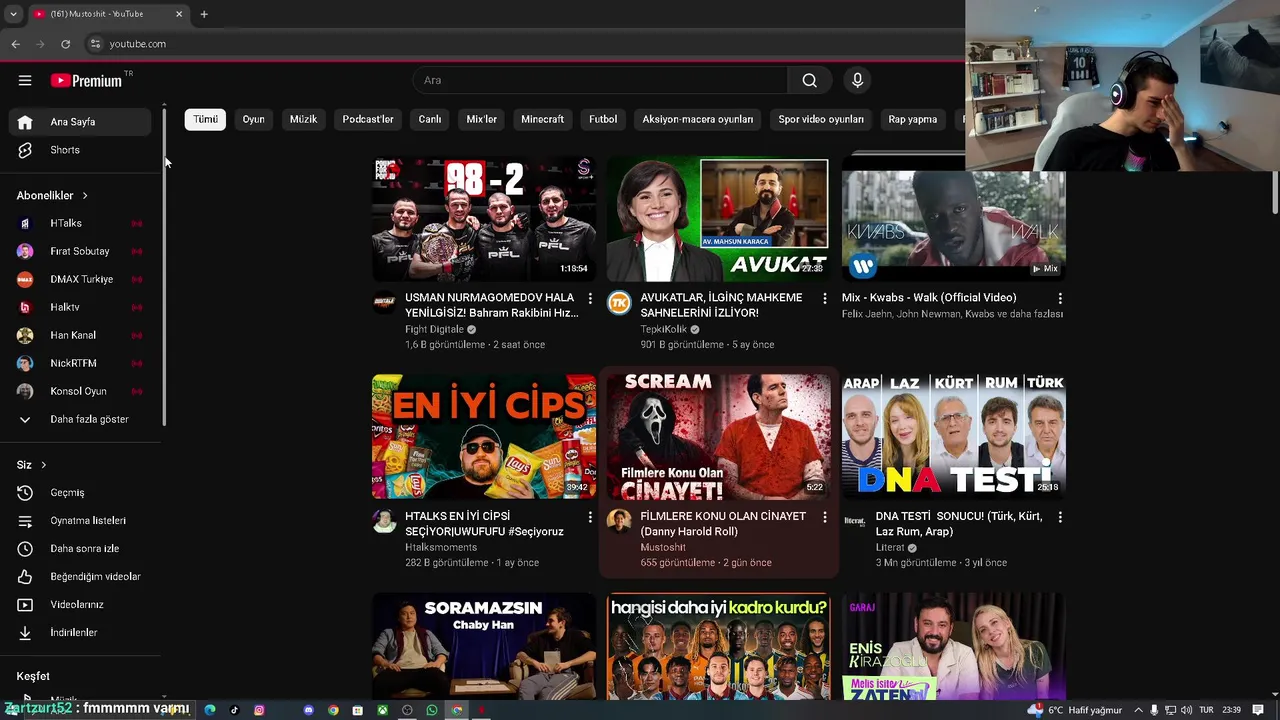Select the Futbol filter chip
The image size is (1280, 720).
[x=603, y=119]
